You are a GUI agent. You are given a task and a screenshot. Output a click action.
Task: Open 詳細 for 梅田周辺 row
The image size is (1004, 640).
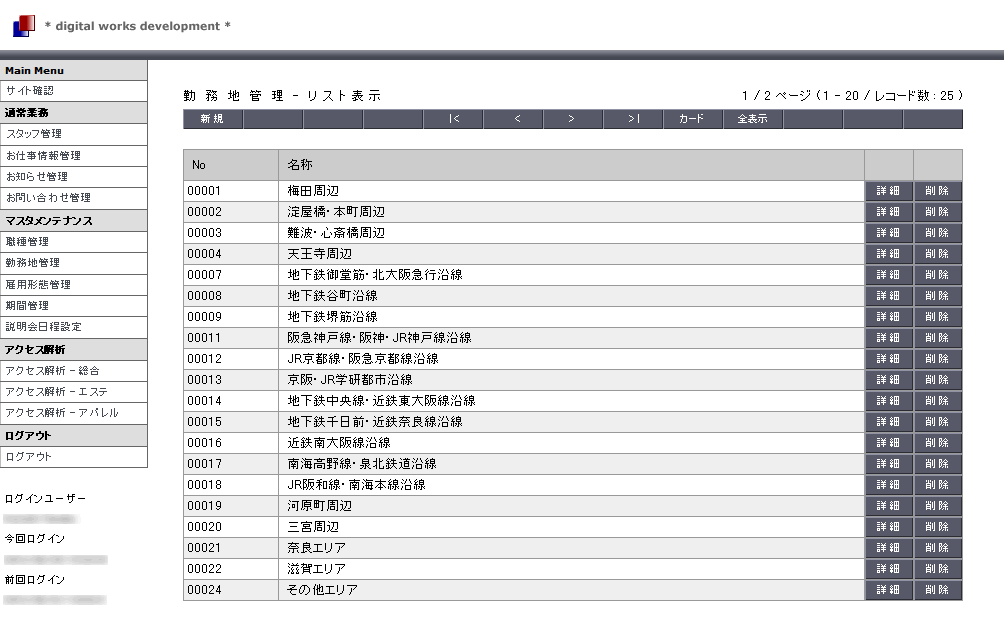click(x=889, y=191)
